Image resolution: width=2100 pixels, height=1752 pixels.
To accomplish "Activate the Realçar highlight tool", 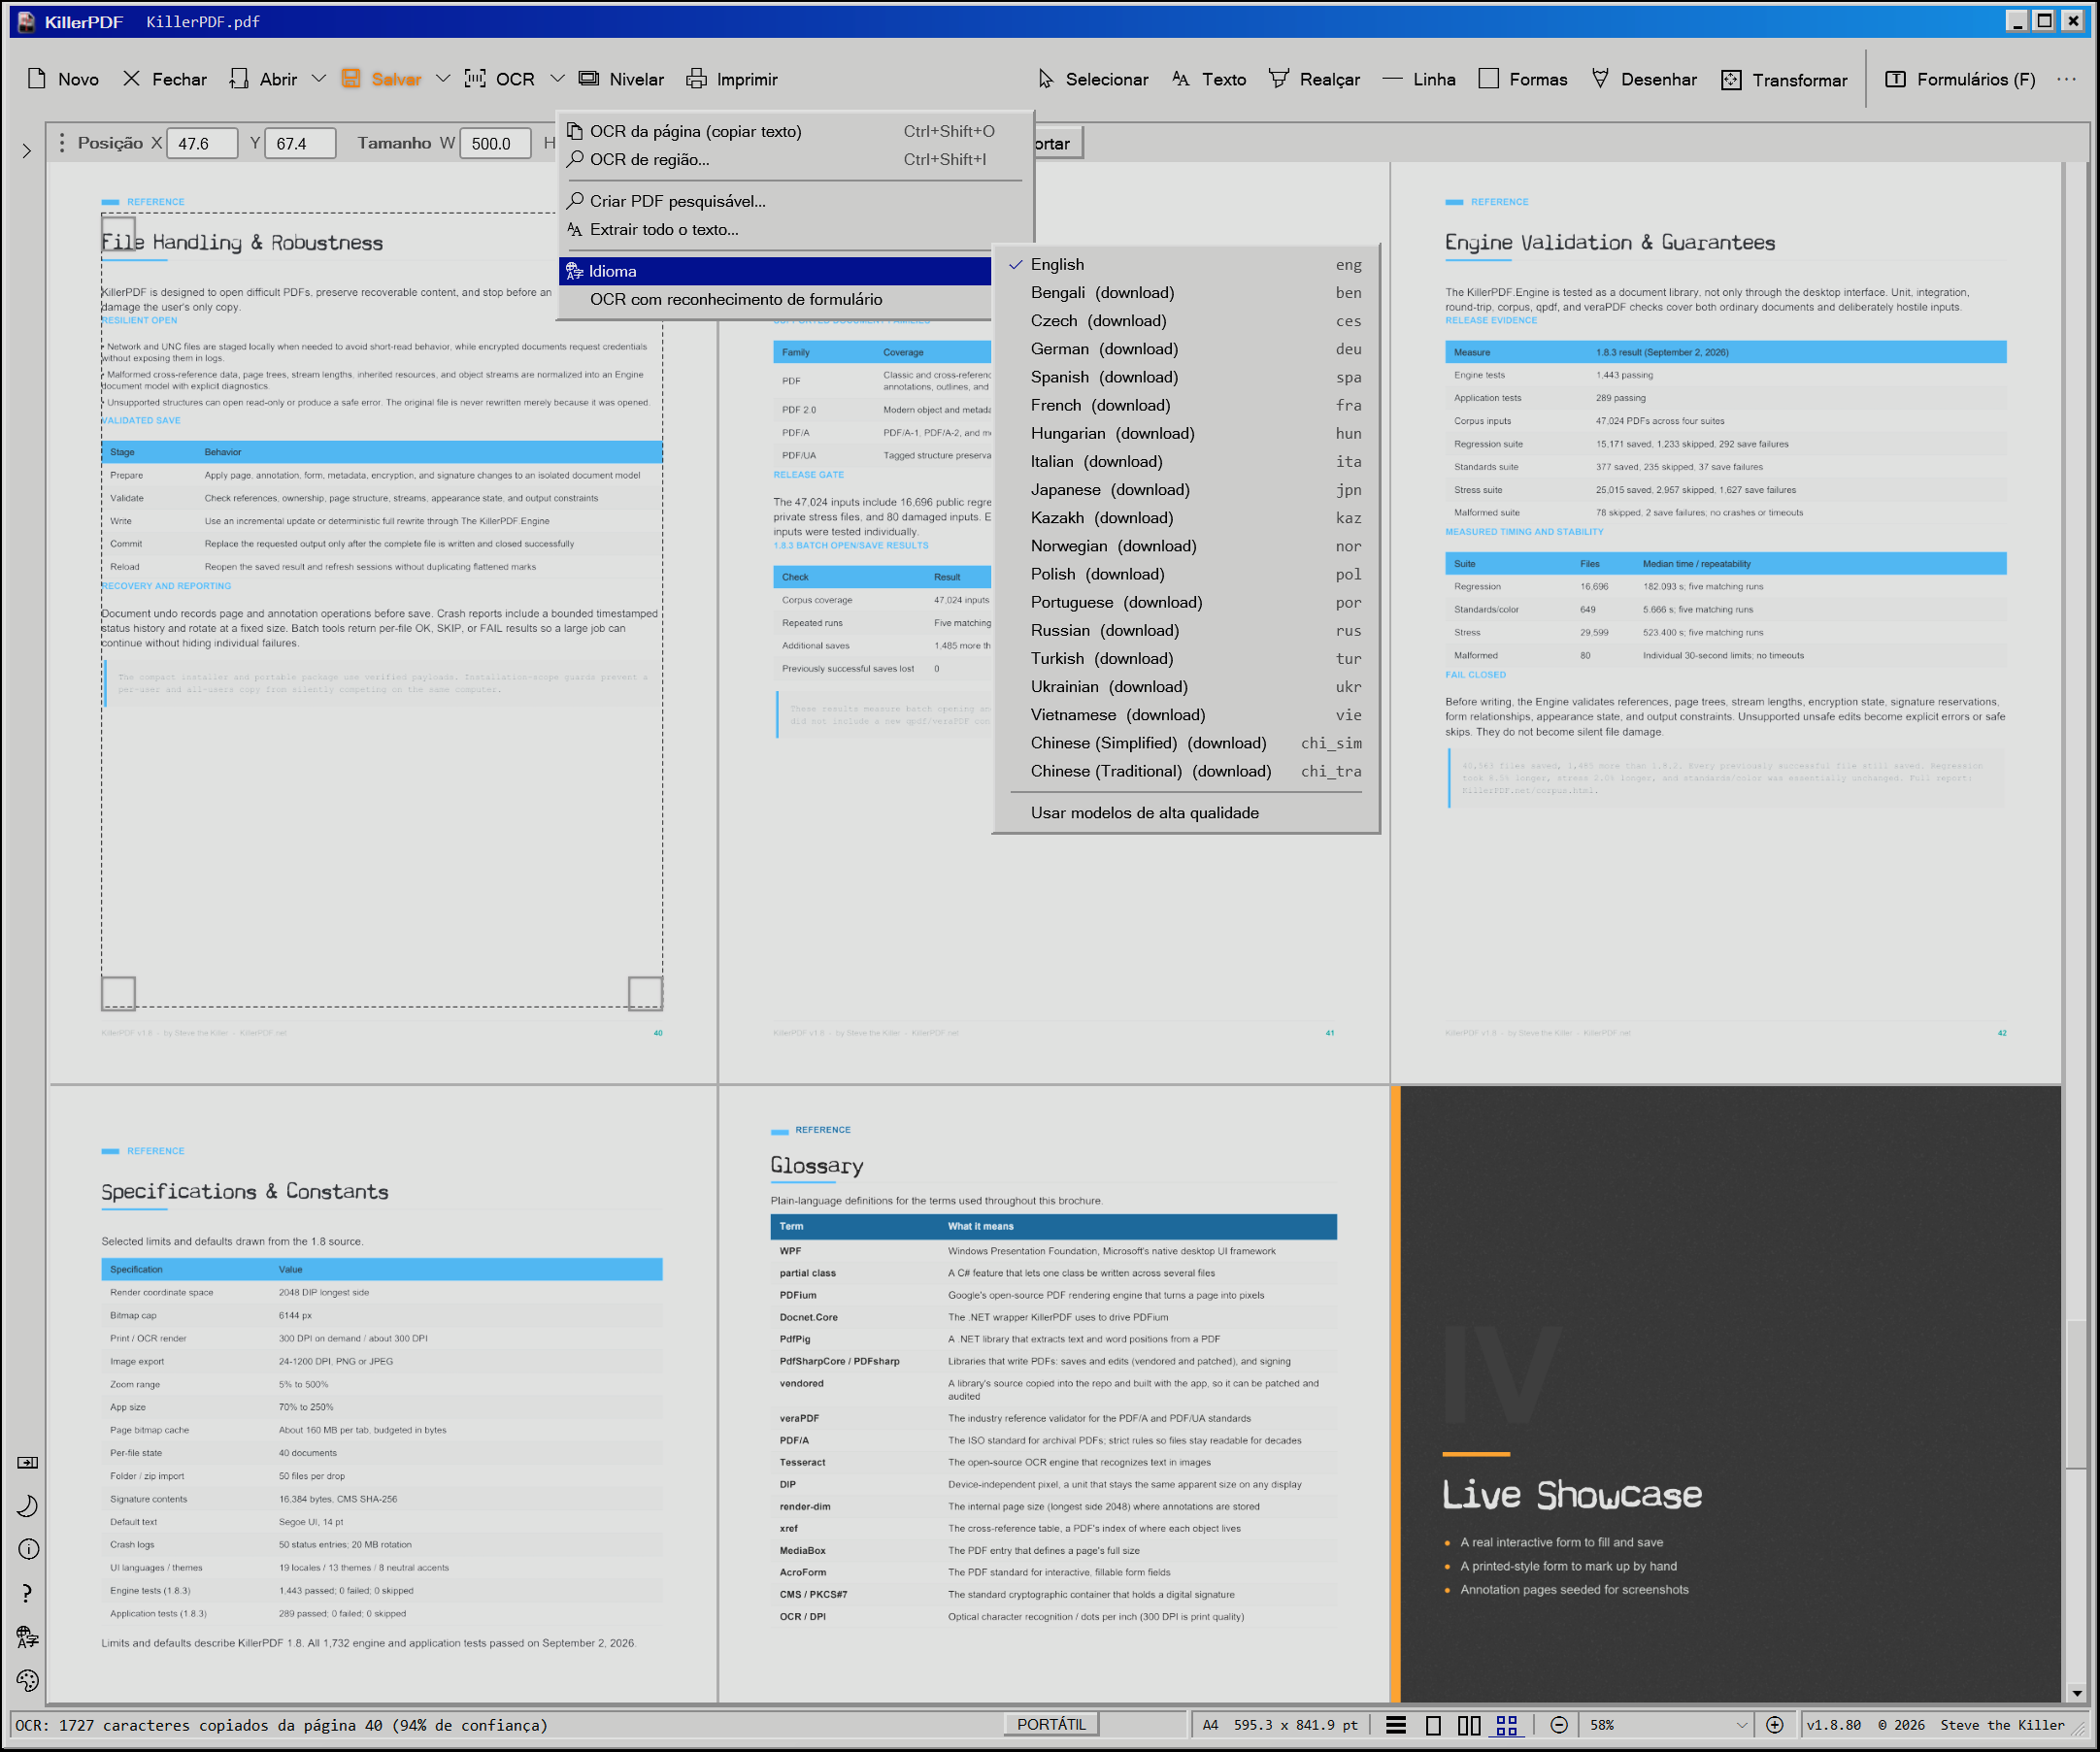I will tap(1314, 79).
